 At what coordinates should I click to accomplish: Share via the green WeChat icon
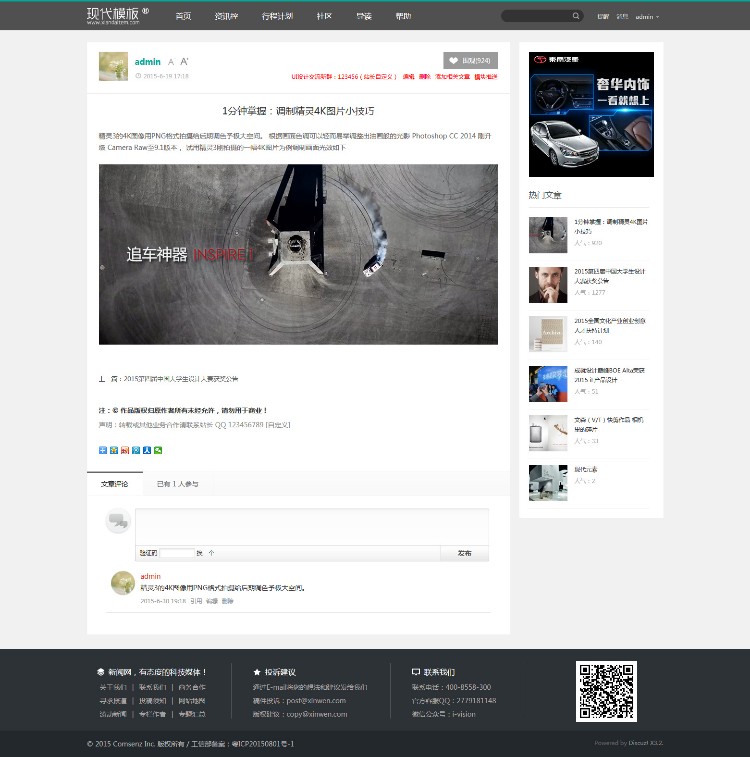158,450
